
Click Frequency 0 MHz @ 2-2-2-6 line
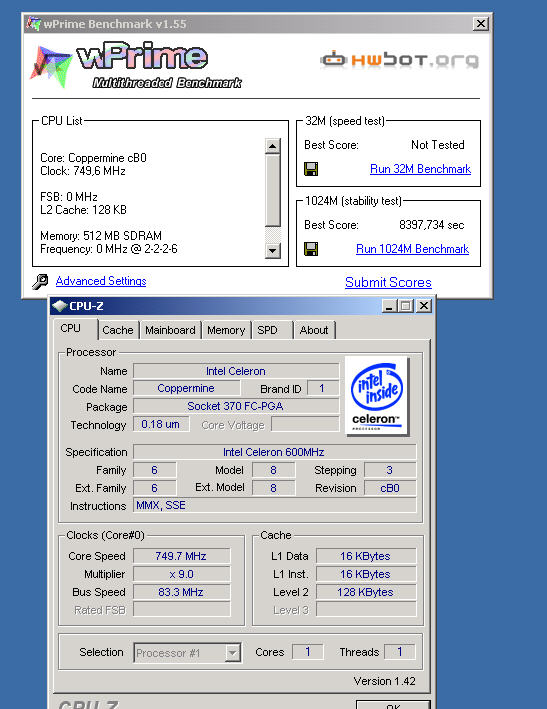(x=108, y=249)
